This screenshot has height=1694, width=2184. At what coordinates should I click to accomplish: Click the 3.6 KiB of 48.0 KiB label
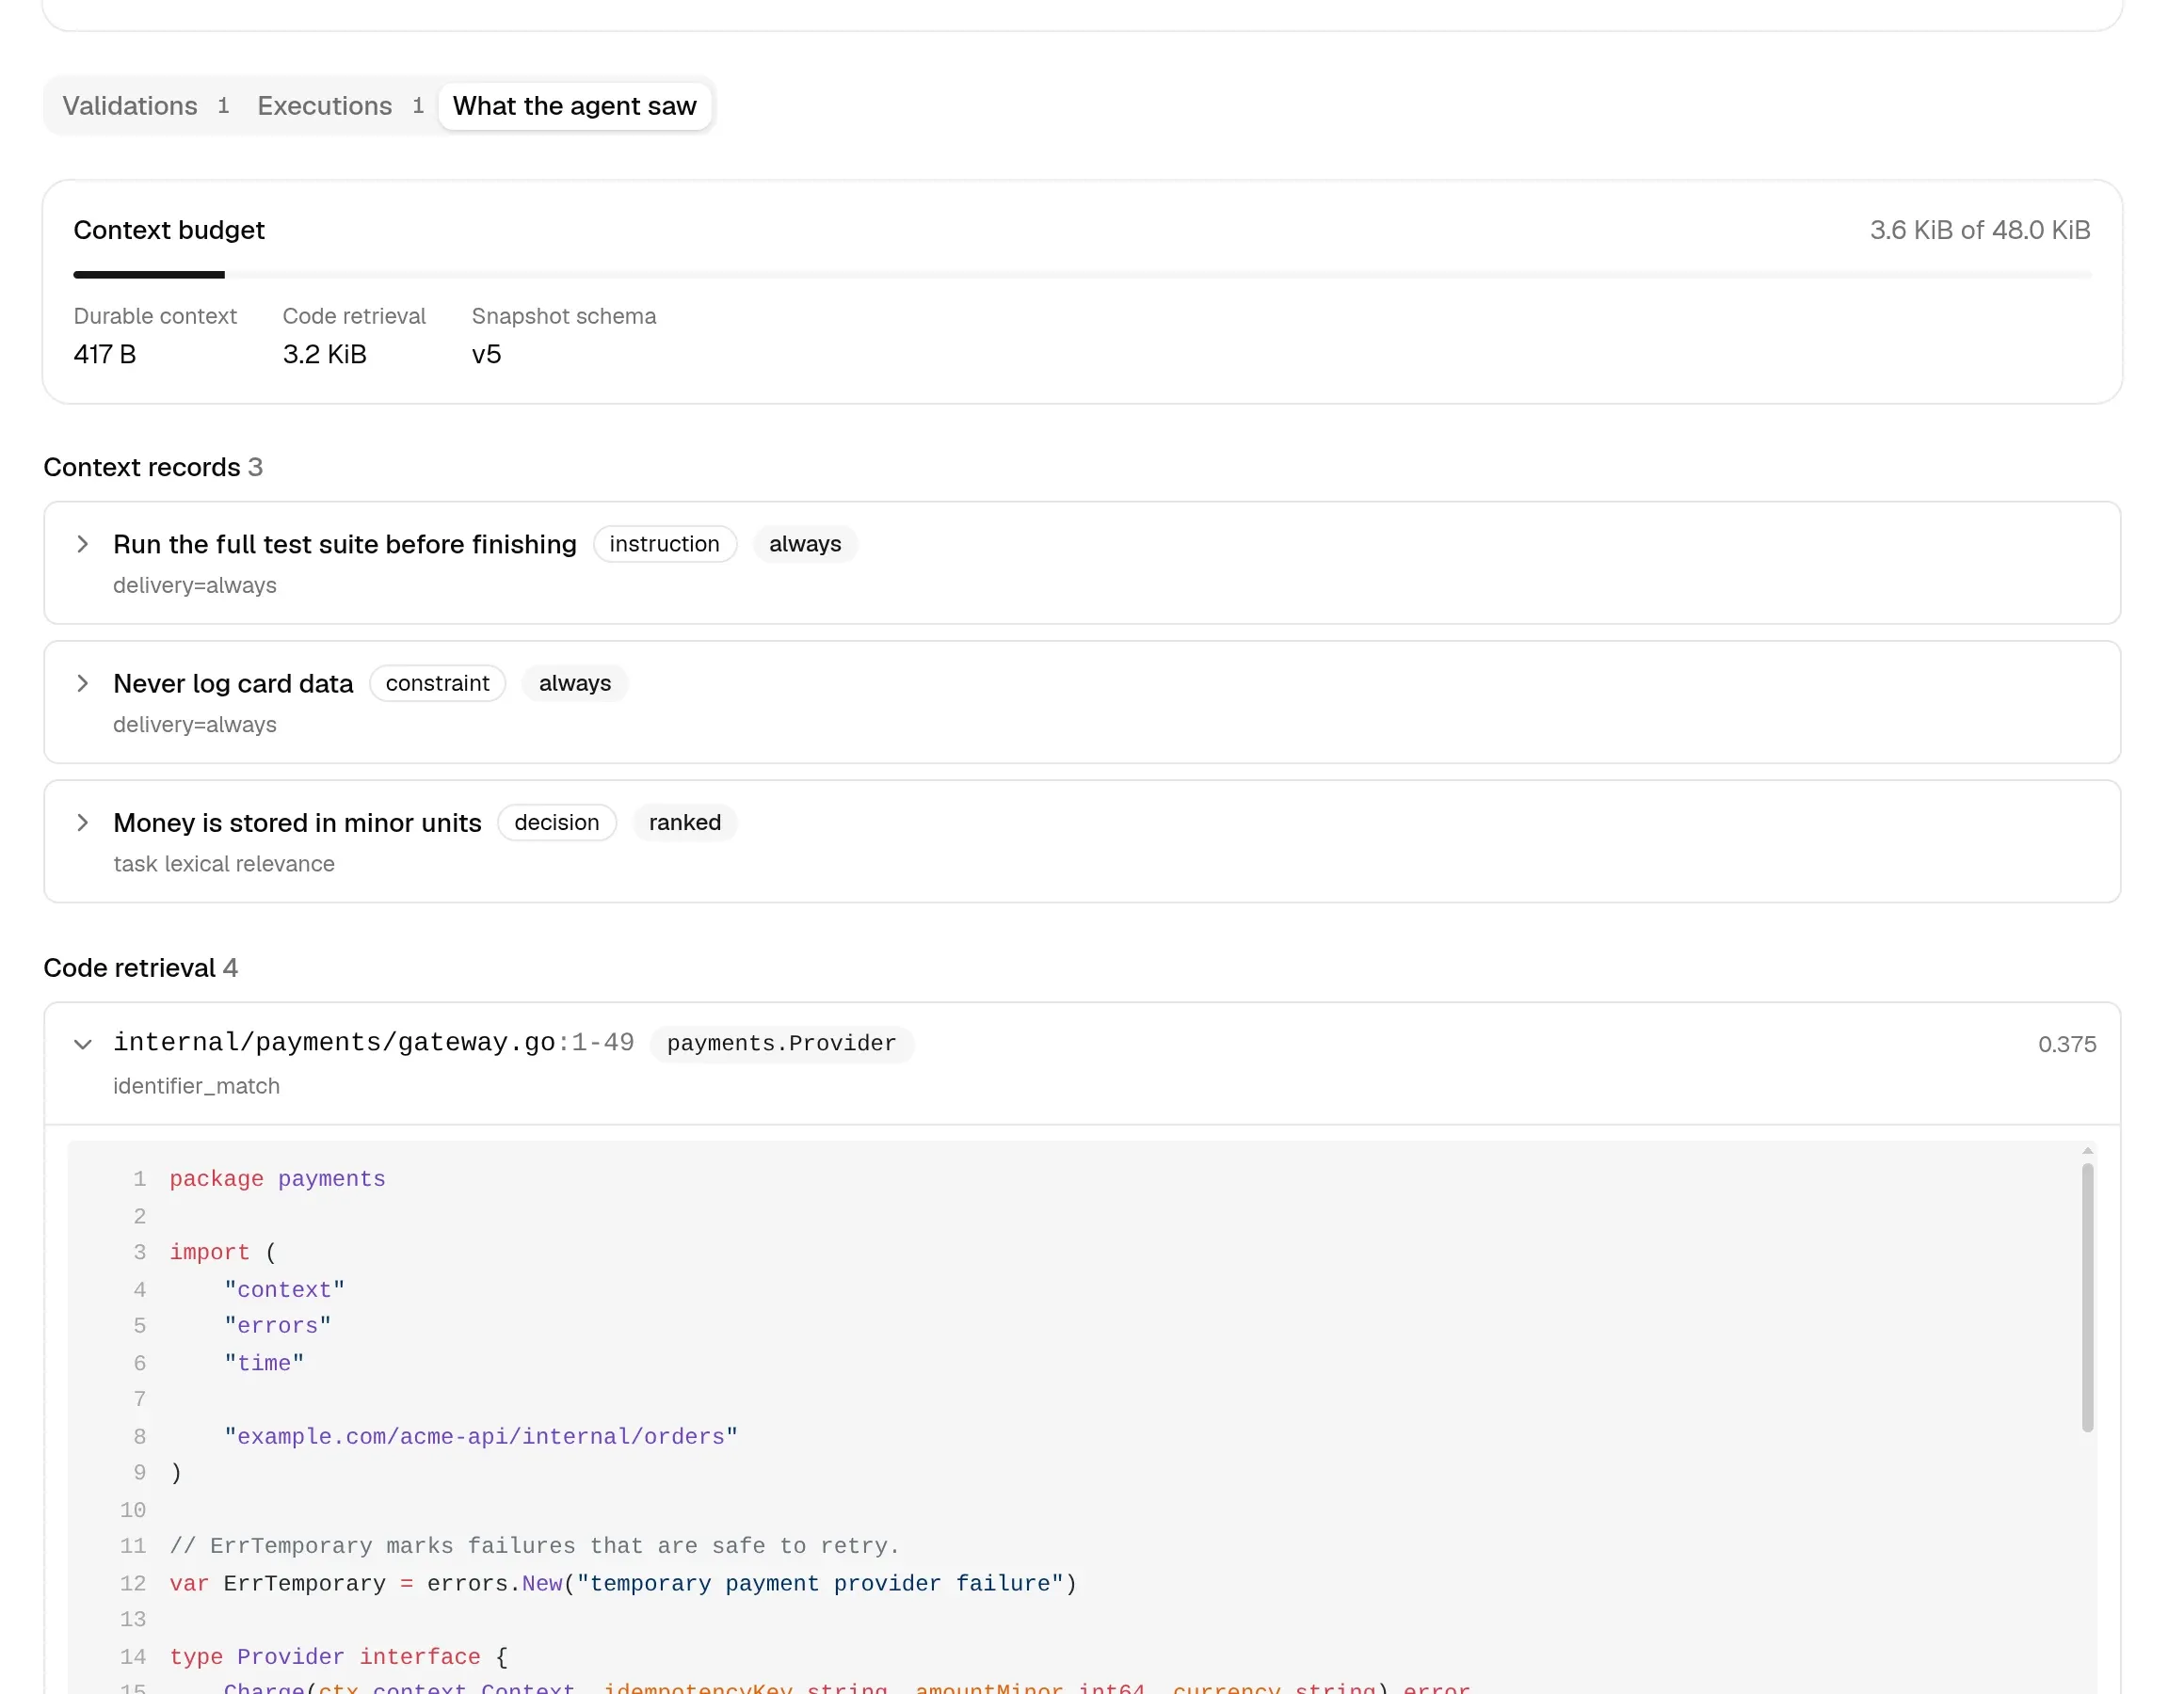click(1980, 230)
